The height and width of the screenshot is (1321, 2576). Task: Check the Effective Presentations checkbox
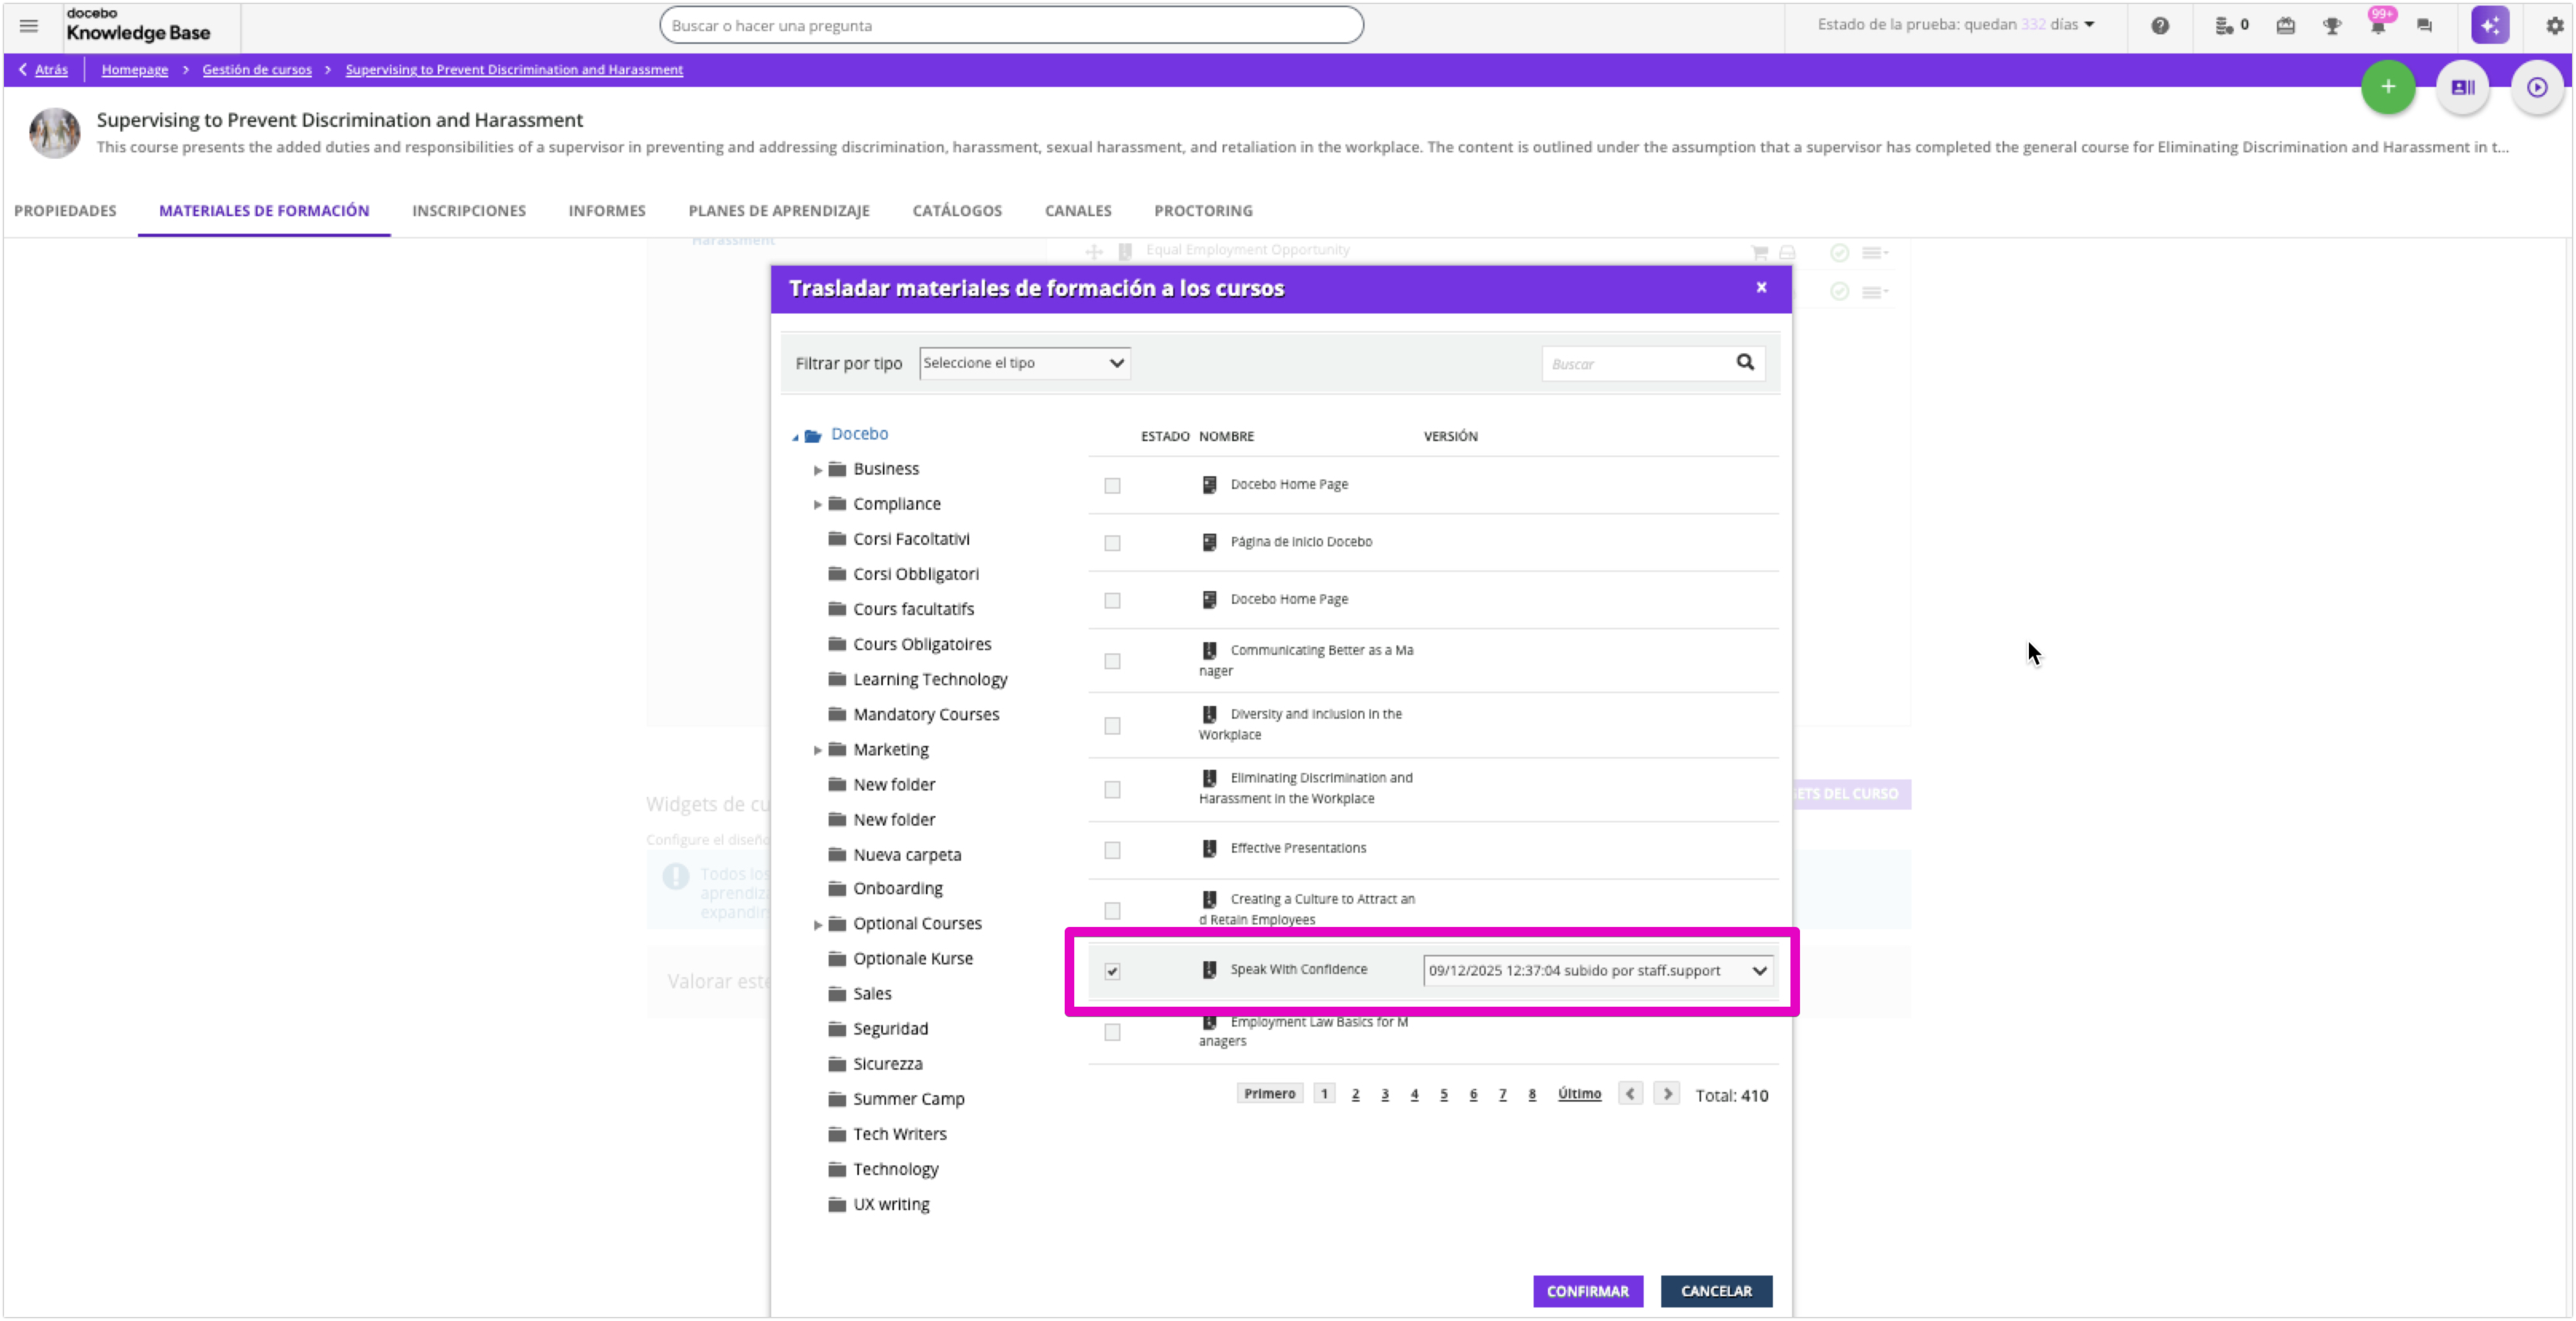point(1112,850)
